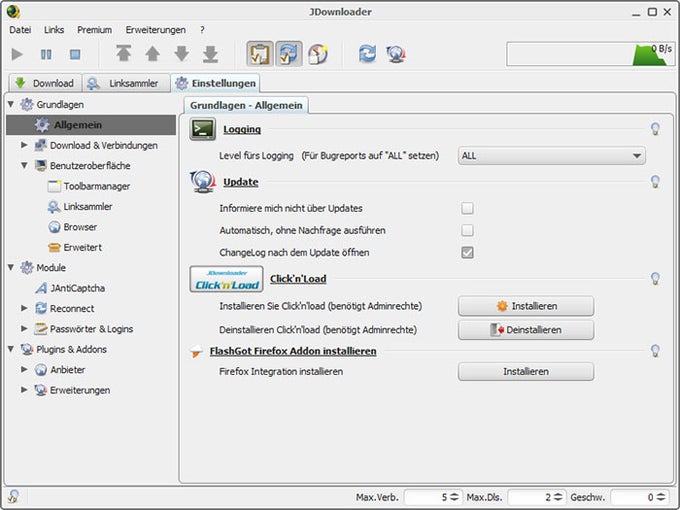Click the speed graph display
This screenshot has height=510, width=680.
point(591,54)
